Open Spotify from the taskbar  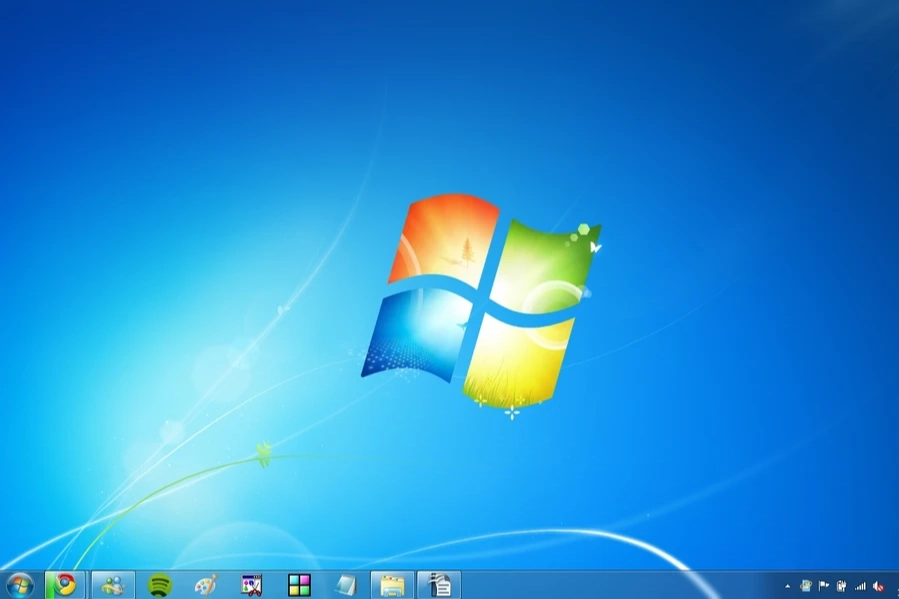coord(159,585)
